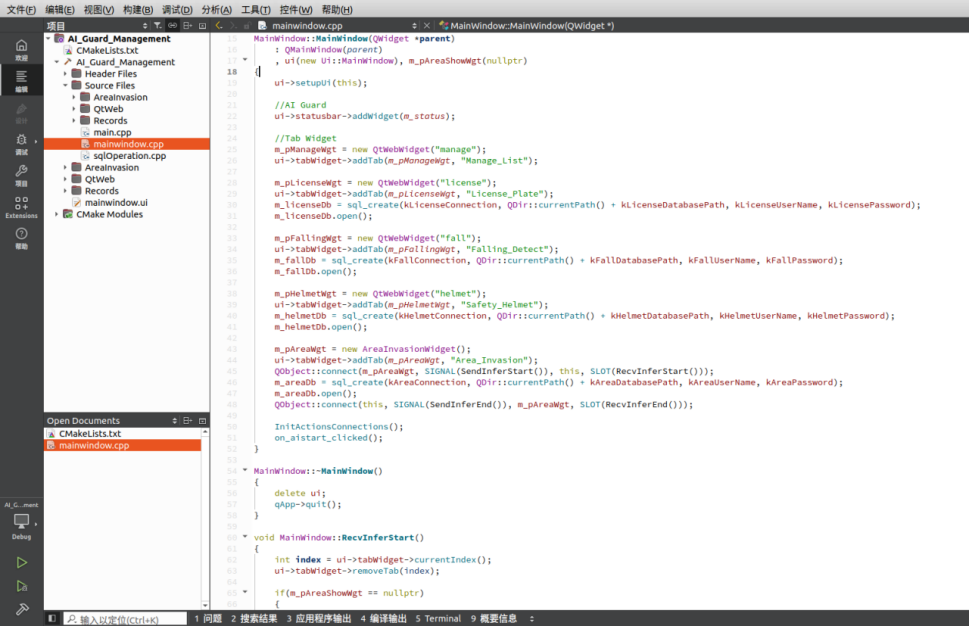Split the Open Documents panel
The image size is (970, 627).
tap(187, 420)
